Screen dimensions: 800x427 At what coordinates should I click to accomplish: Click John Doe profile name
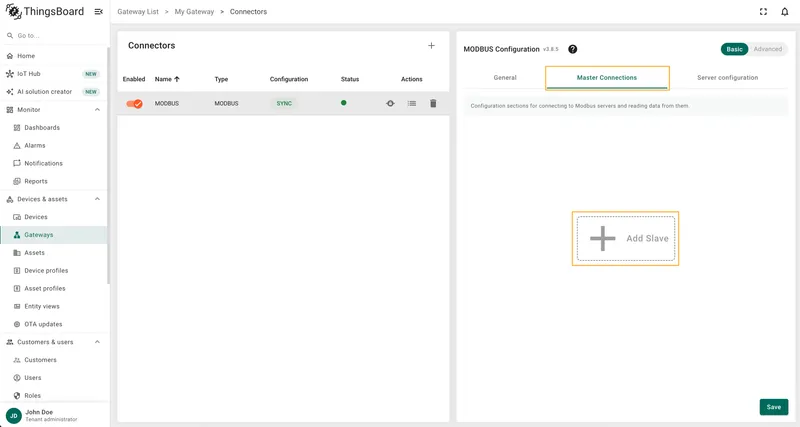click(39, 412)
